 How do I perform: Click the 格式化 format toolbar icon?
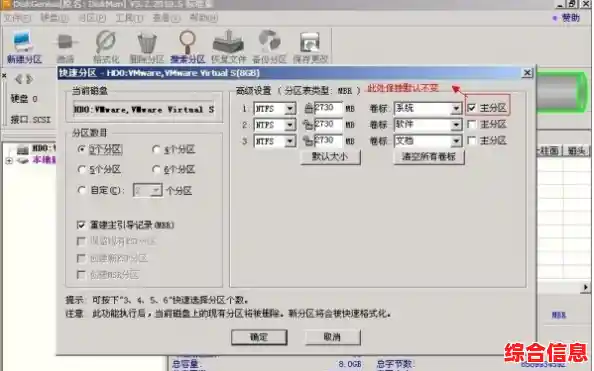pyautogui.click(x=106, y=47)
